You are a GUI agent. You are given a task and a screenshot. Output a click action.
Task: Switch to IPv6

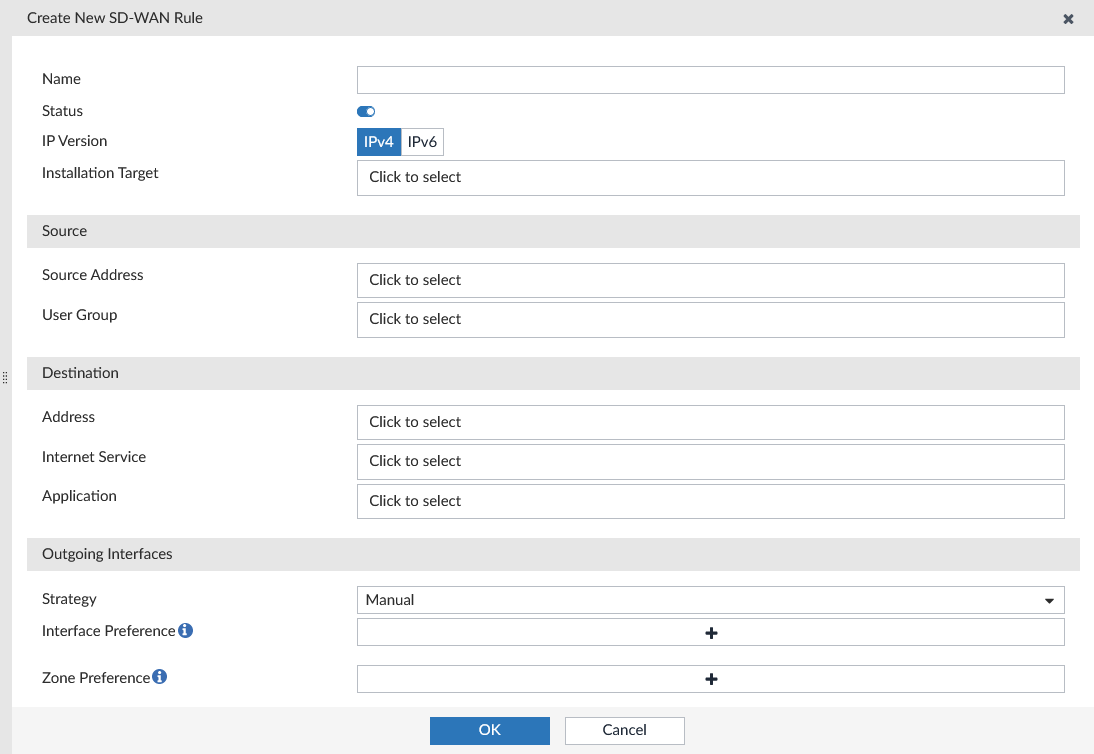click(421, 141)
